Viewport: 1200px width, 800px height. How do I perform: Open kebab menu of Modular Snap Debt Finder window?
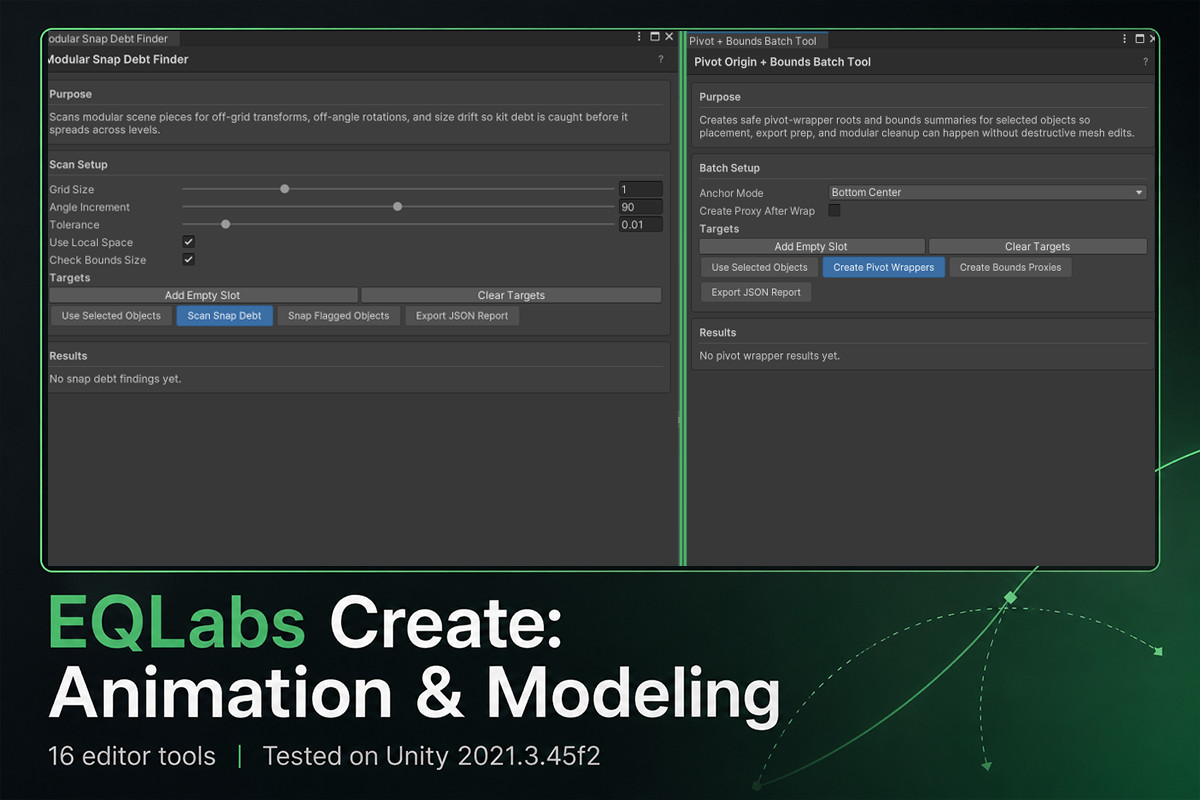tap(639, 37)
